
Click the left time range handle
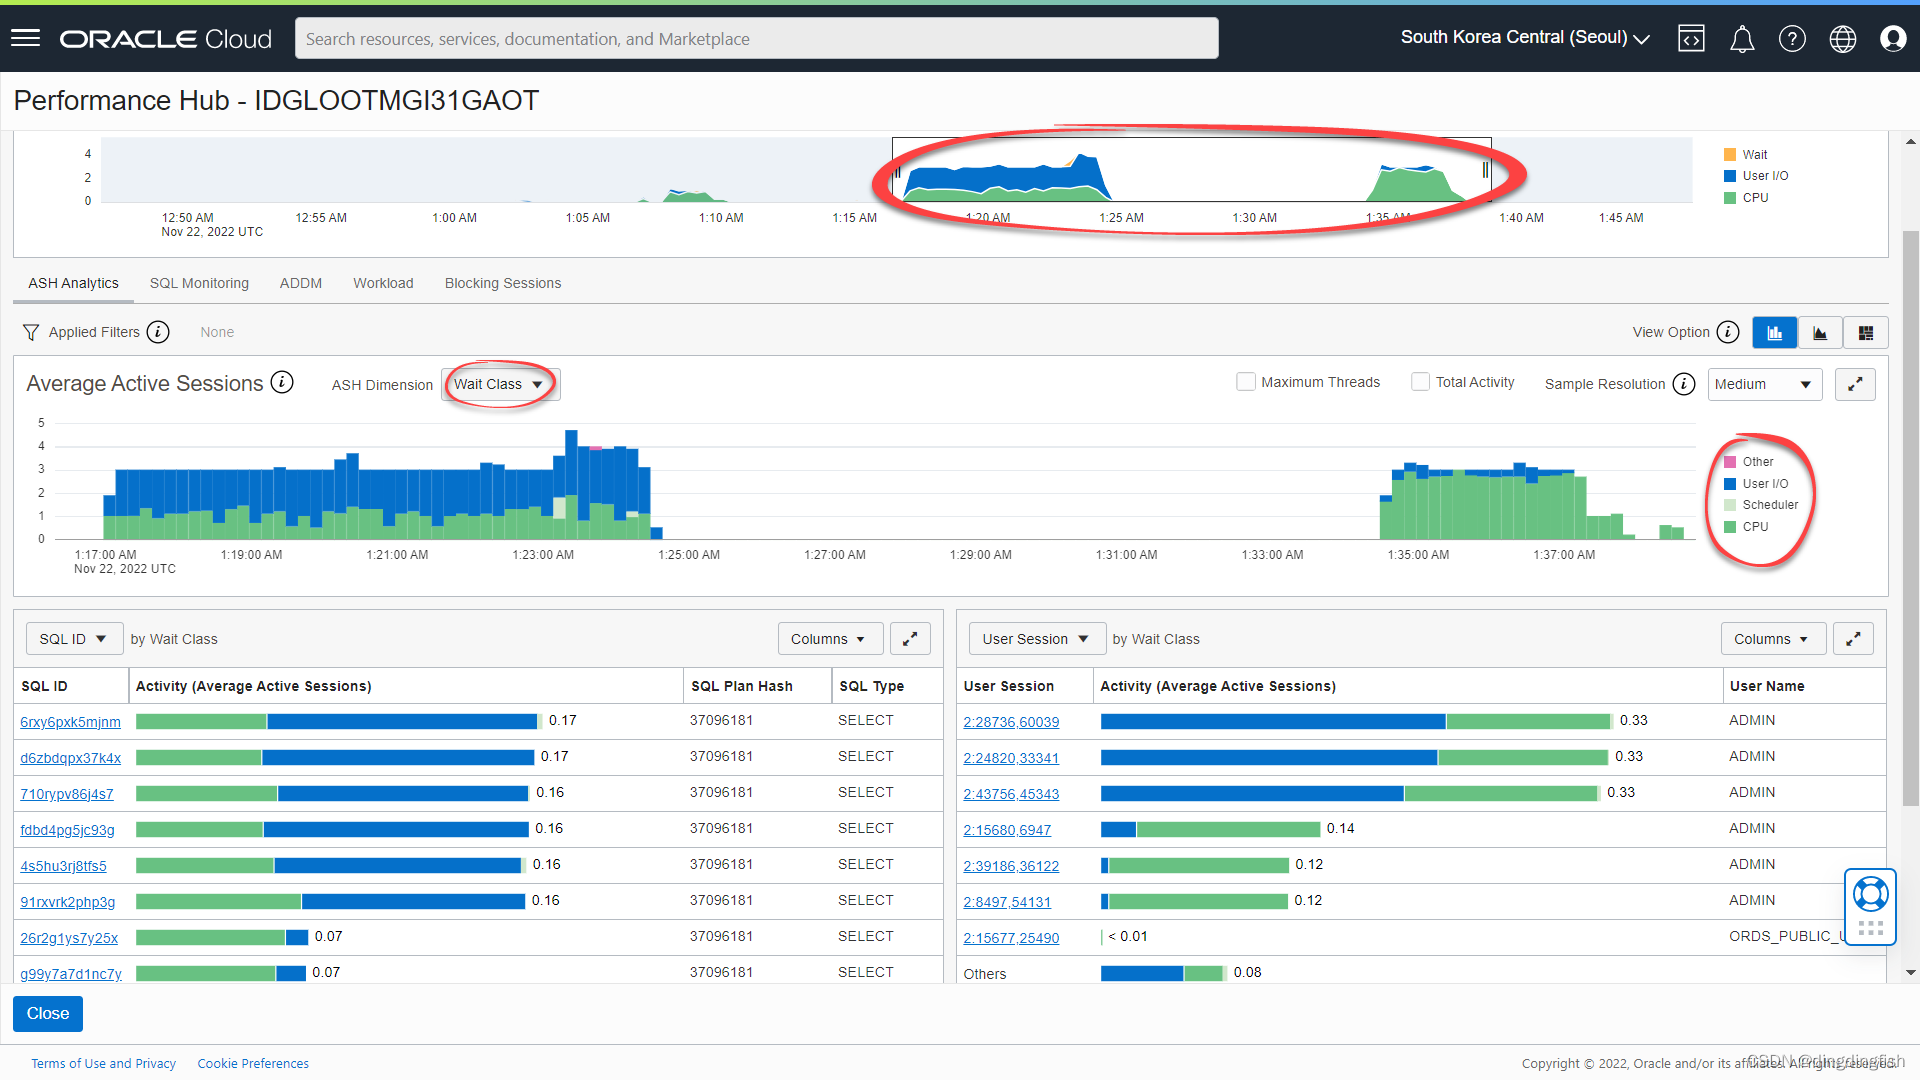[897, 171]
